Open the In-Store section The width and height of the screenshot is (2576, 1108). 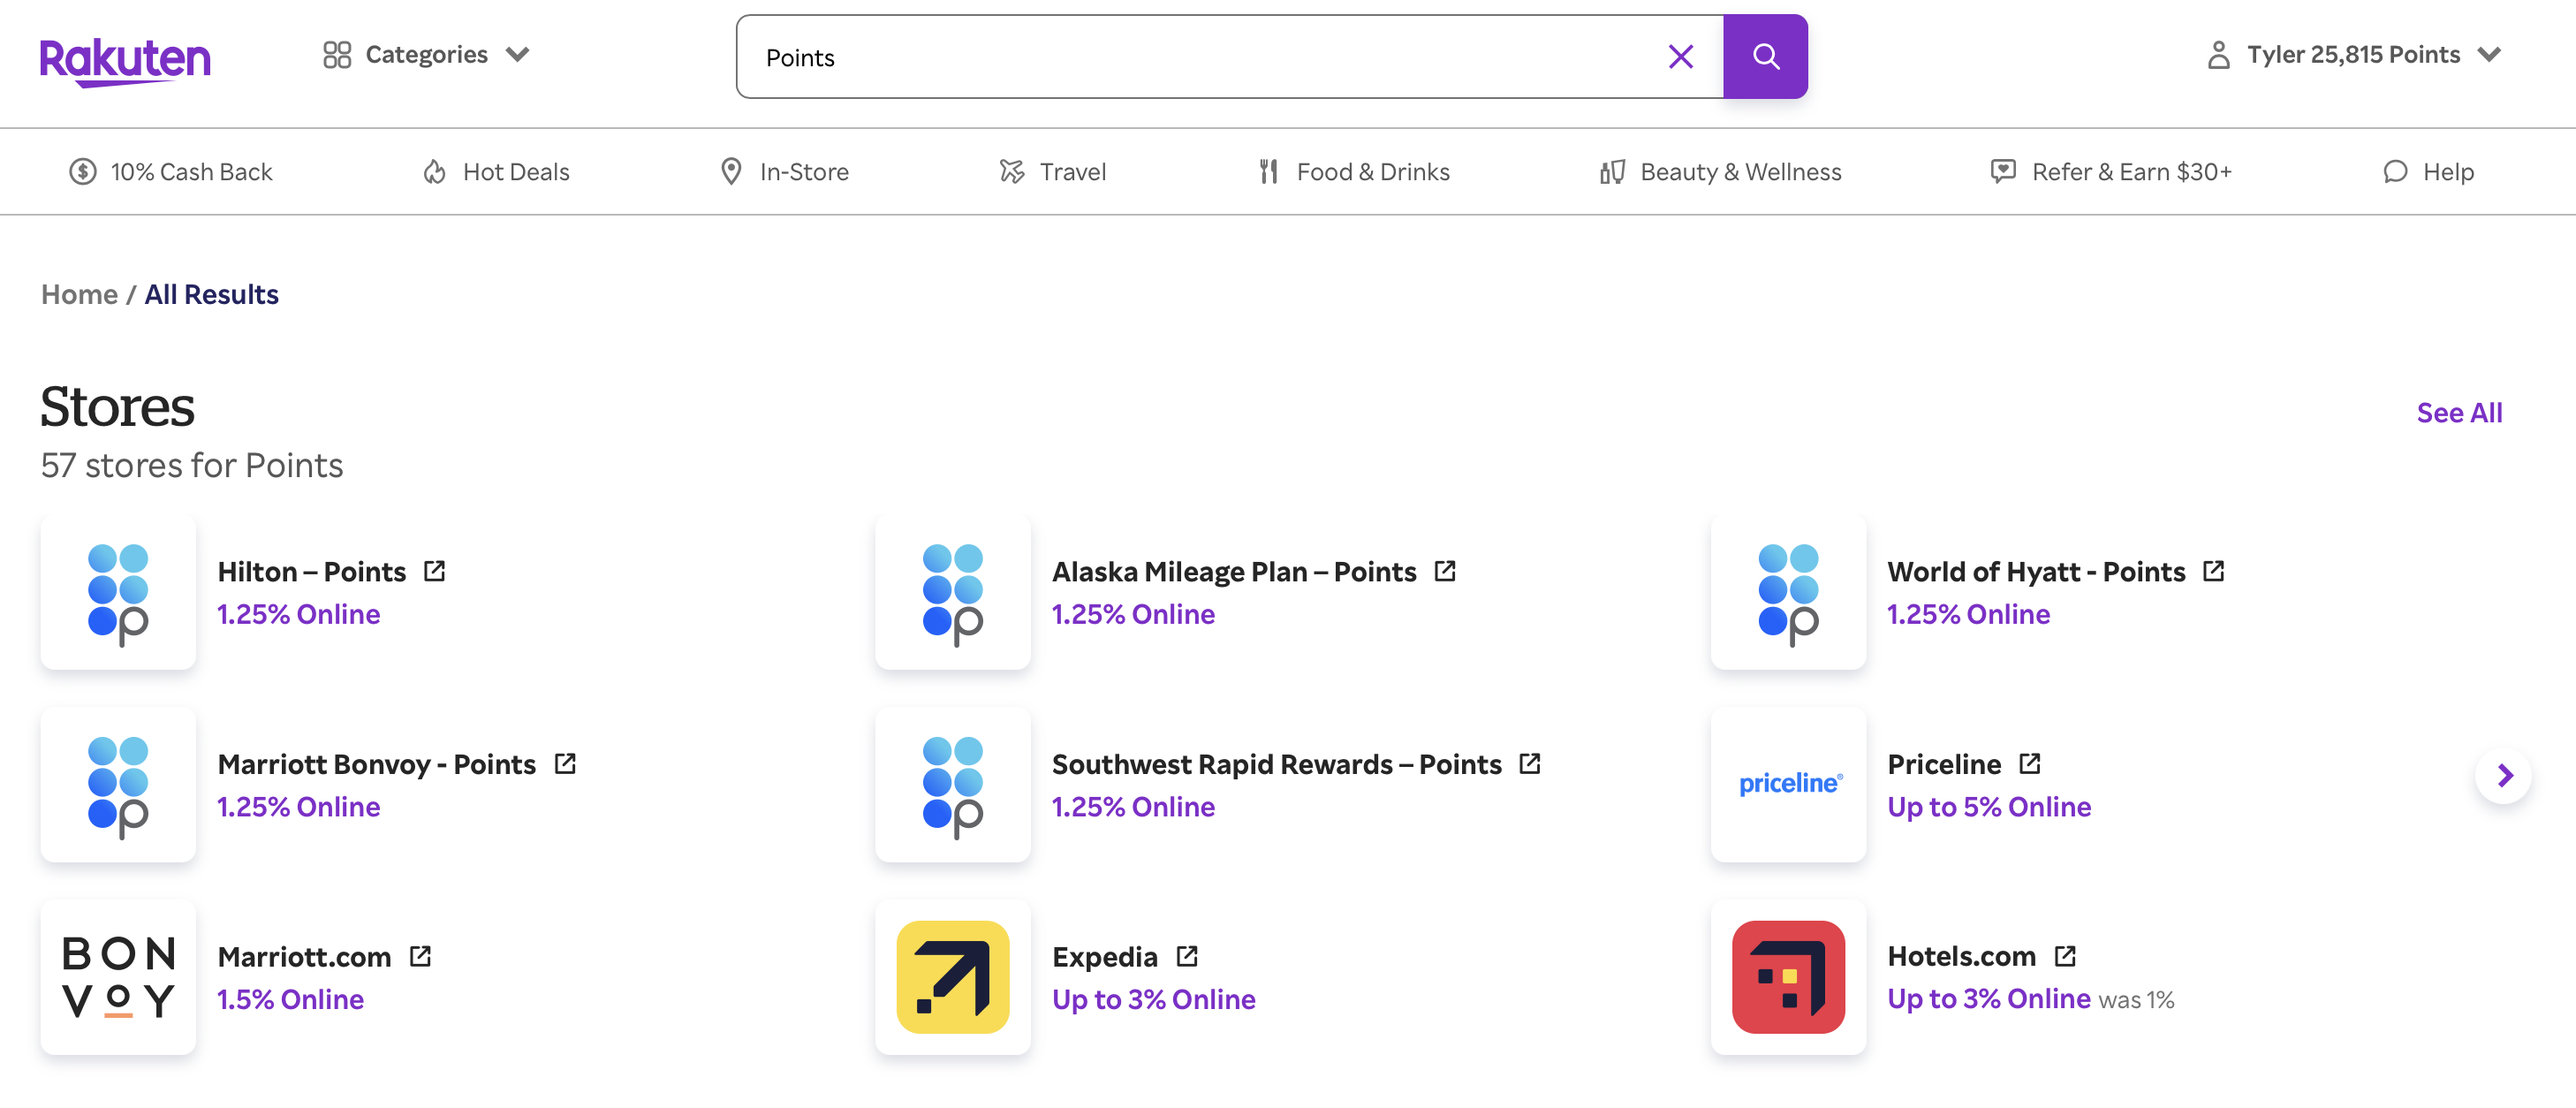(784, 172)
